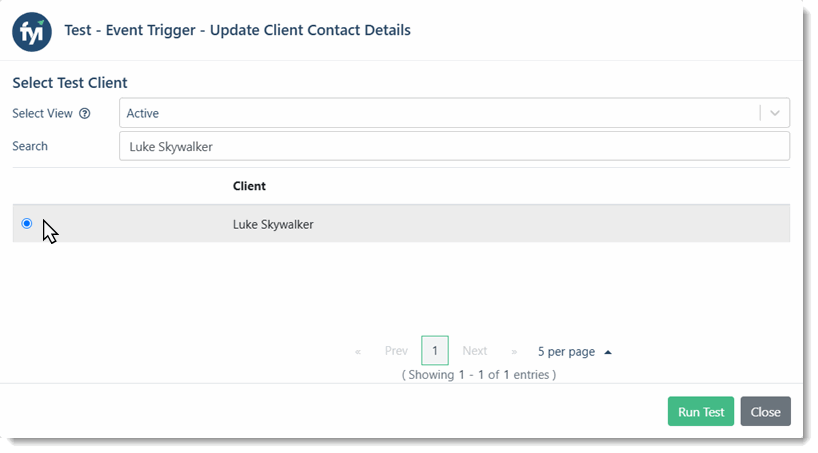Open the Select View combo box showing Active
The height and width of the screenshot is (453, 818).
tap(454, 113)
